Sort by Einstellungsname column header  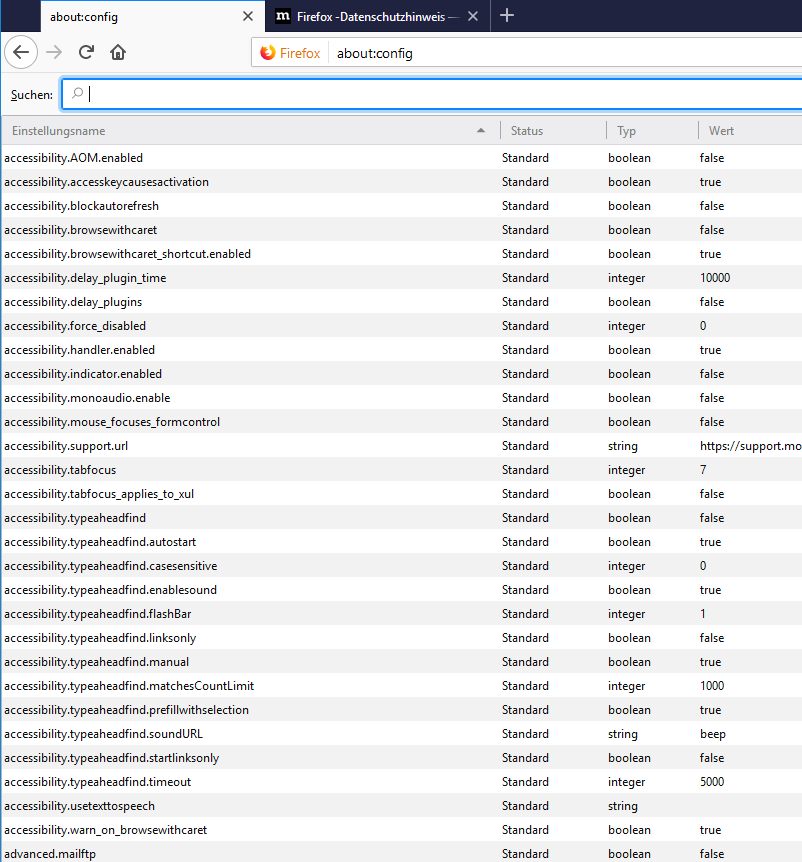pyautogui.click(x=240, y=131)
